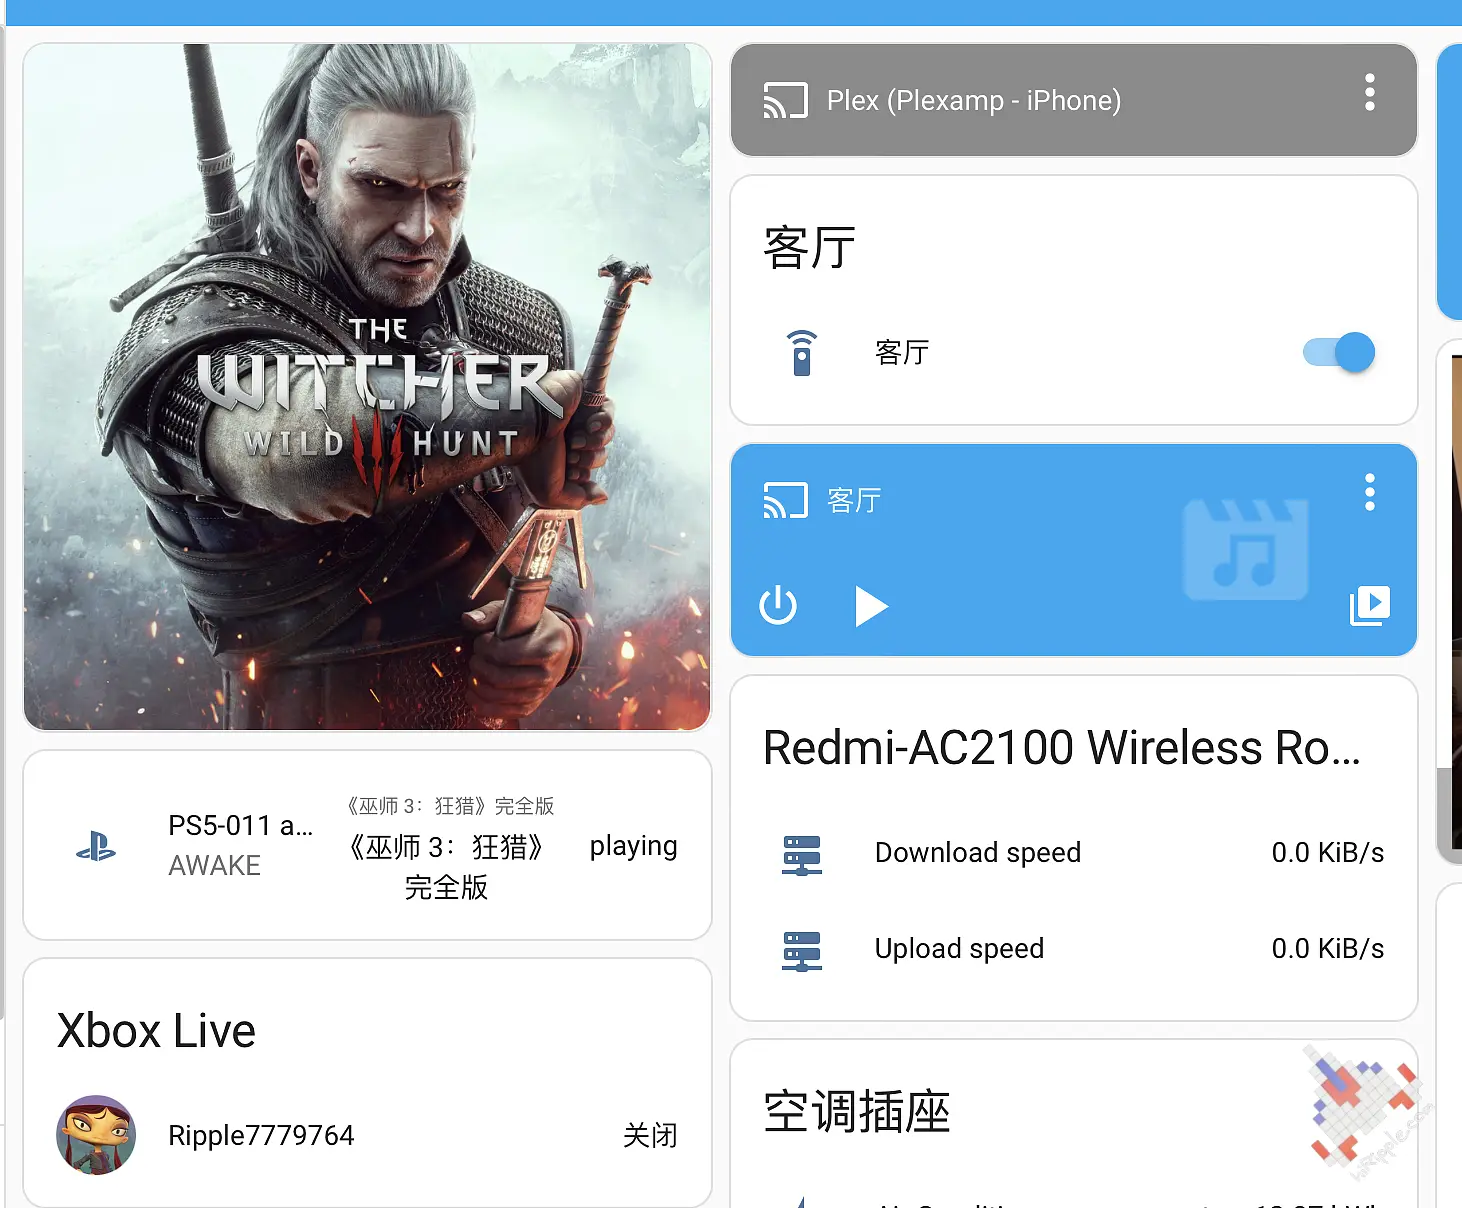This screenshot has height=1208, width=1462.
Task: Click the 客厅 remote control icon
Action: point(802,352)
